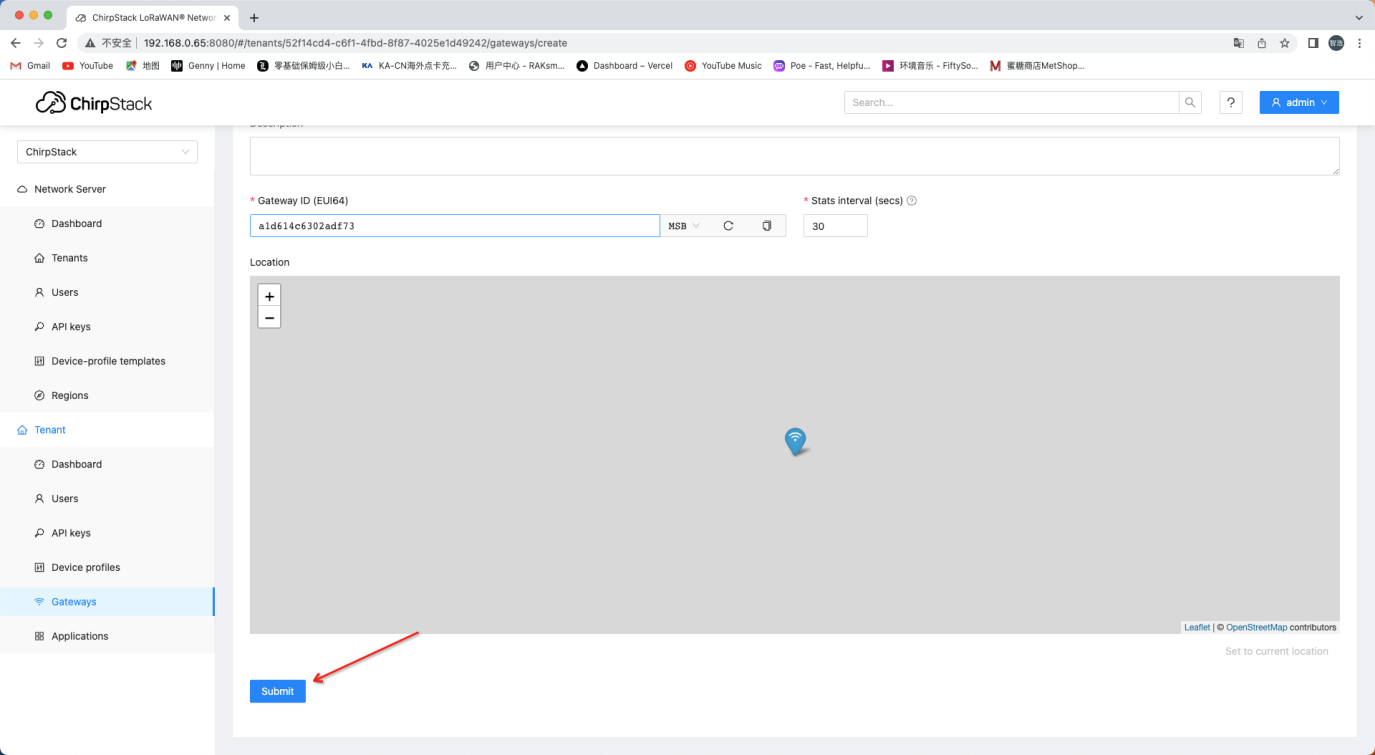Click the copy Gateway ID icon
The image size is (1375, 755).
pyautogui.click(x=767, y=226)
